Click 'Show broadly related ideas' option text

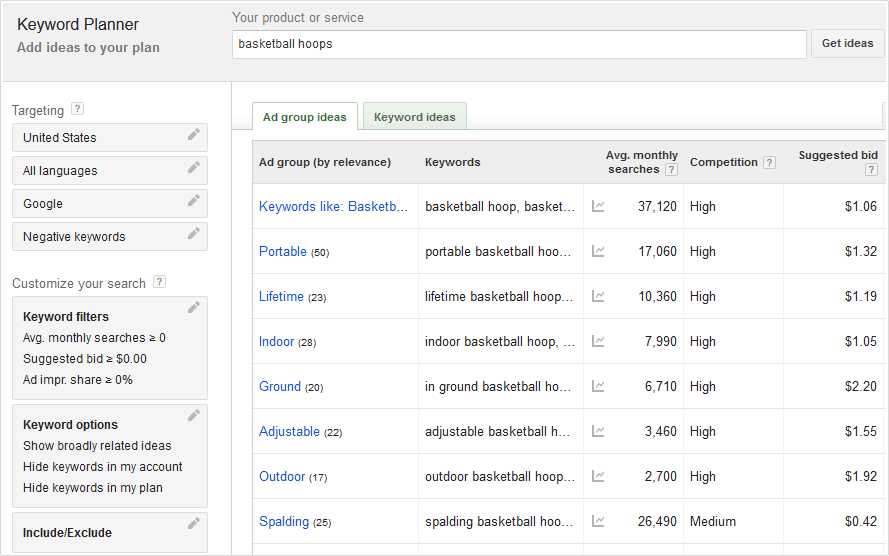pyautogui.click(x=97, y=446)
